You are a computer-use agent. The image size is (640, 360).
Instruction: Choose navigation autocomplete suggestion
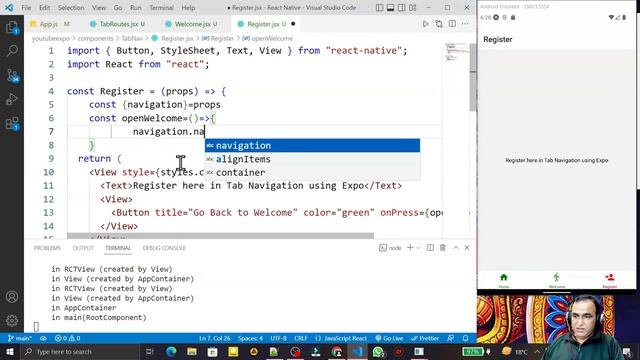(312, 146)
